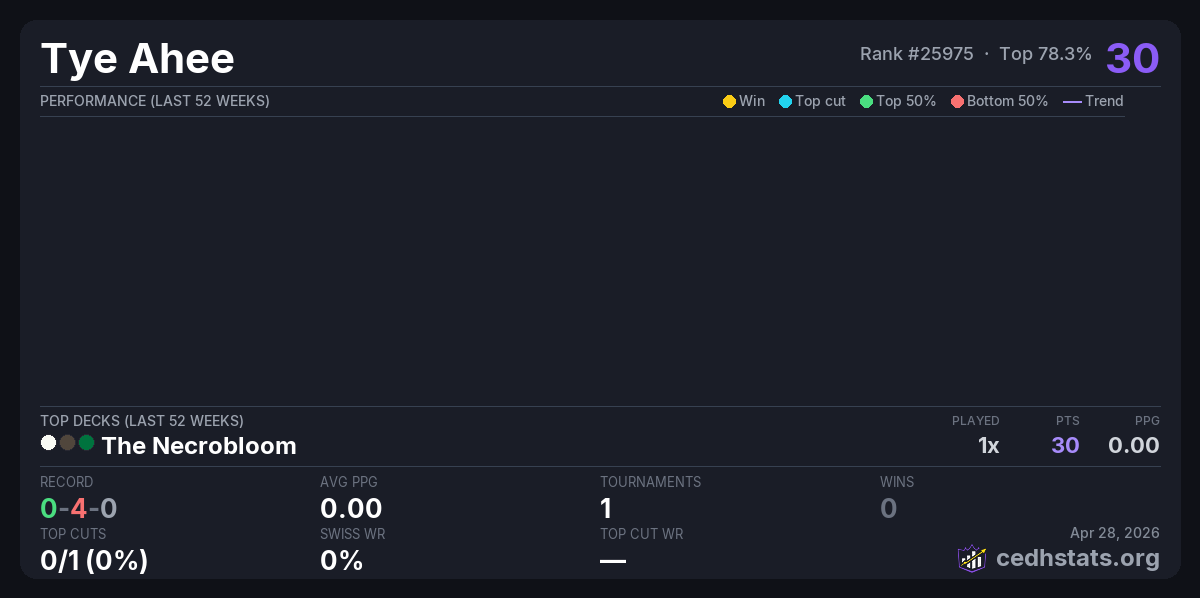Click the red Bottom 50% legend dot
This screenshot has width=1200, height=598.
click(957, 101)
